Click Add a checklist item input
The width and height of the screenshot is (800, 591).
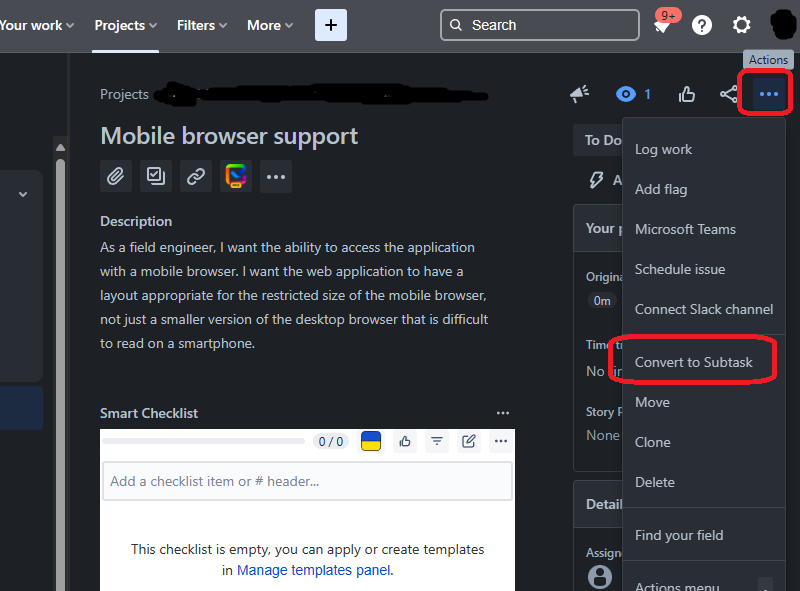pyautogui.click(x=307, y=481)
